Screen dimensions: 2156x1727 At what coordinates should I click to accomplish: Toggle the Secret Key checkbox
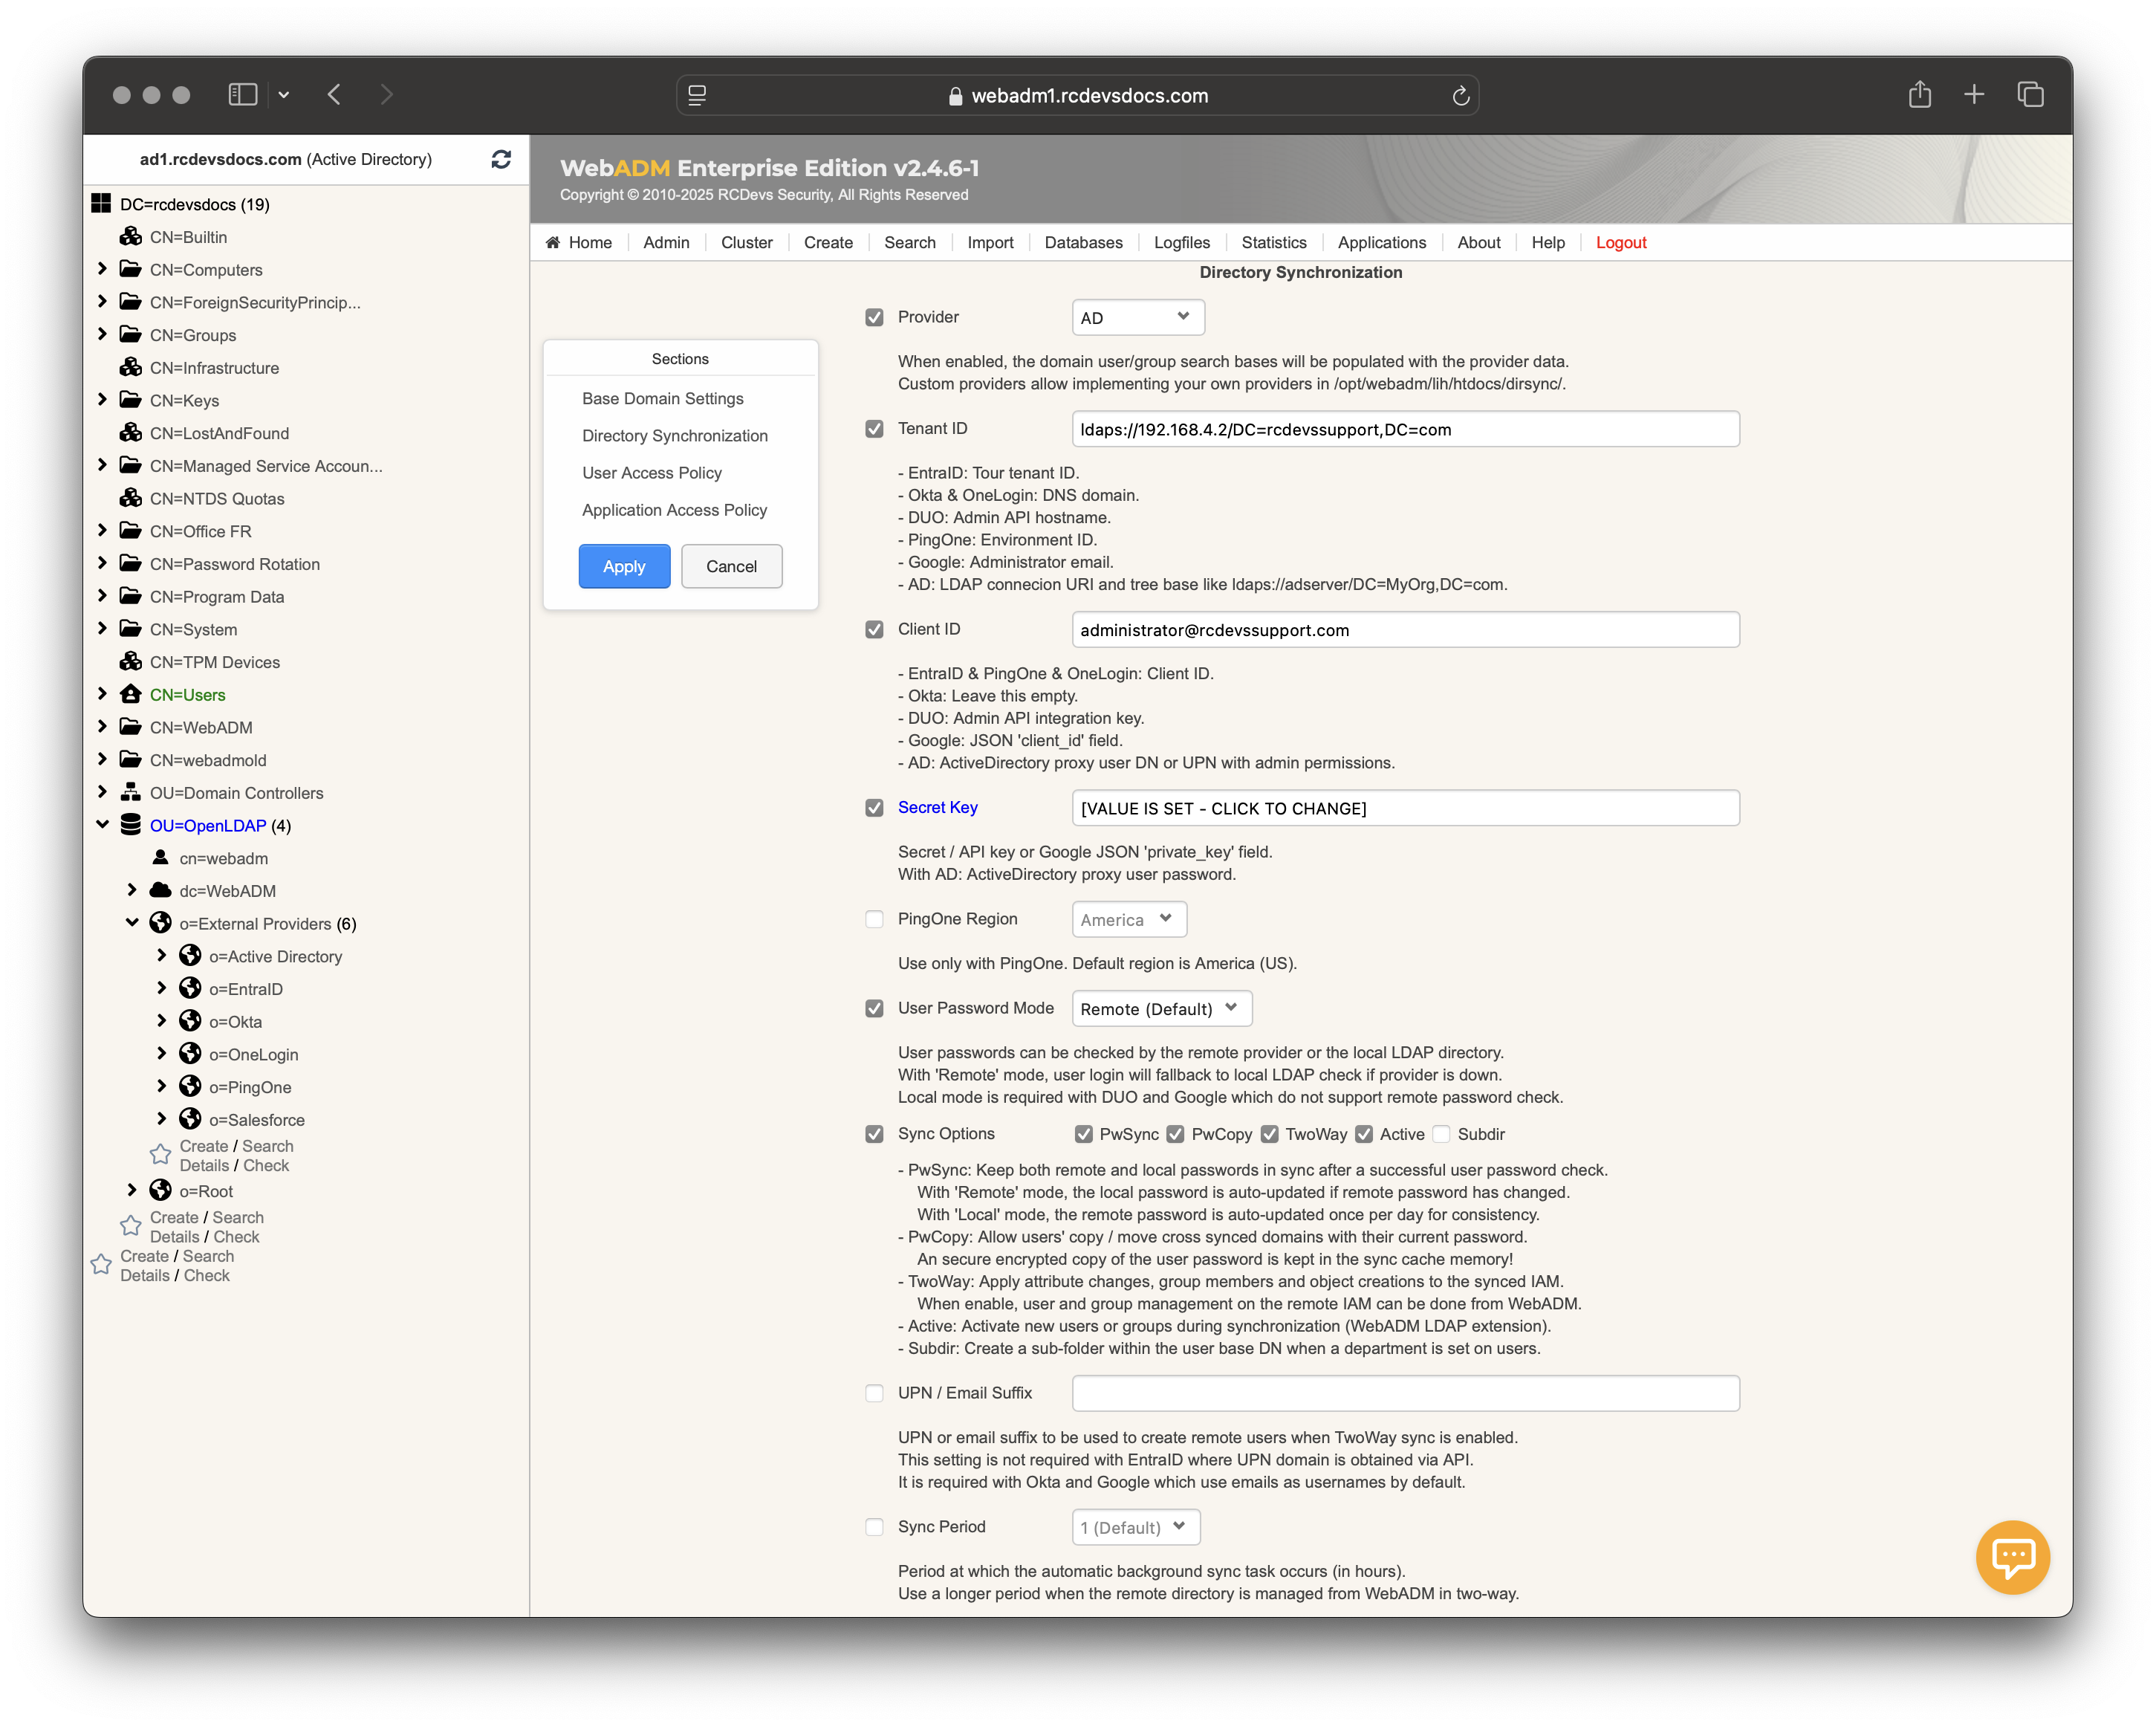(x=874, y=808)
